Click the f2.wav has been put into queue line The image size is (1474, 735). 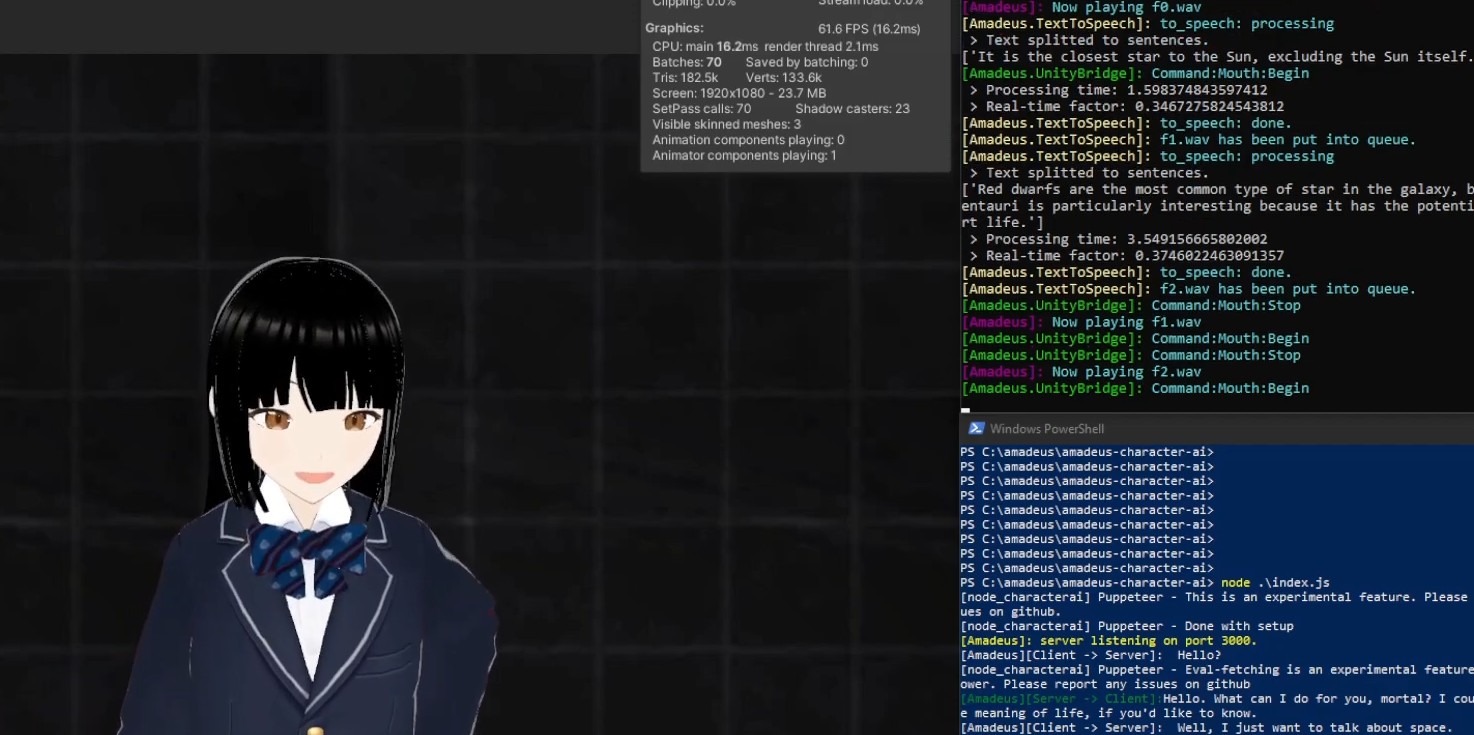[x=1188, y=289]
